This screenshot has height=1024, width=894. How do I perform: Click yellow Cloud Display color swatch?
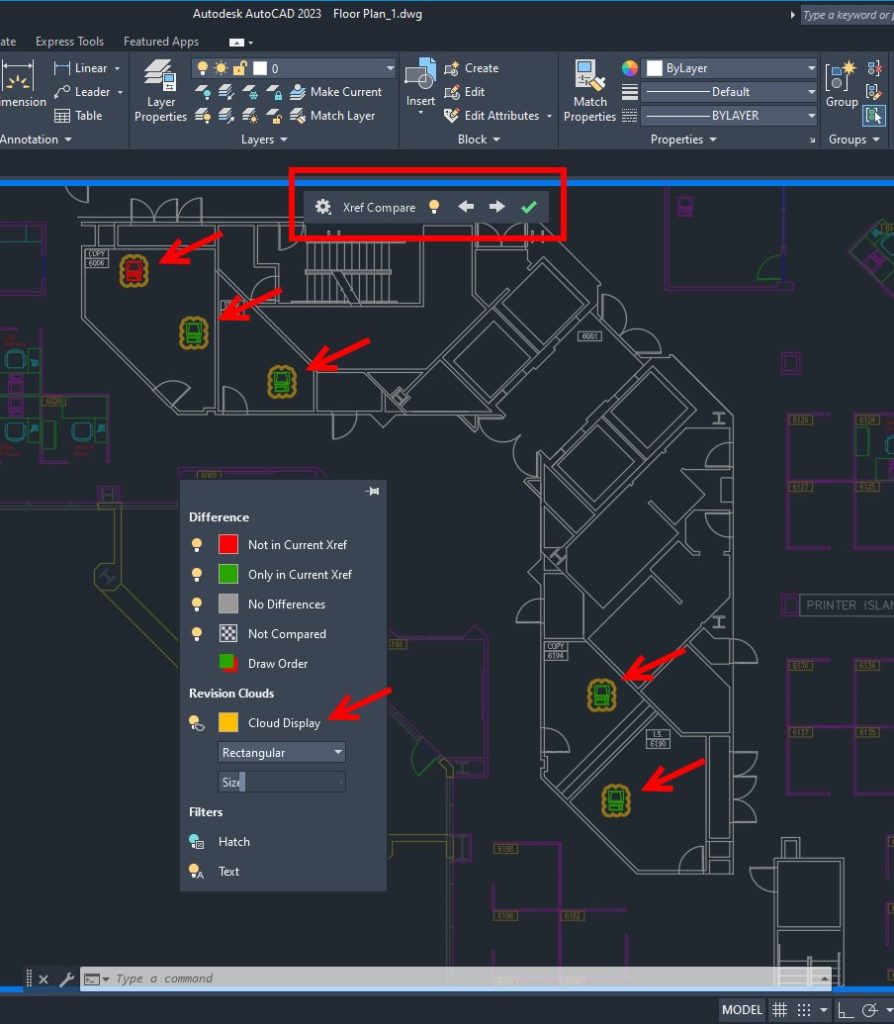click(x=228, y=723)
